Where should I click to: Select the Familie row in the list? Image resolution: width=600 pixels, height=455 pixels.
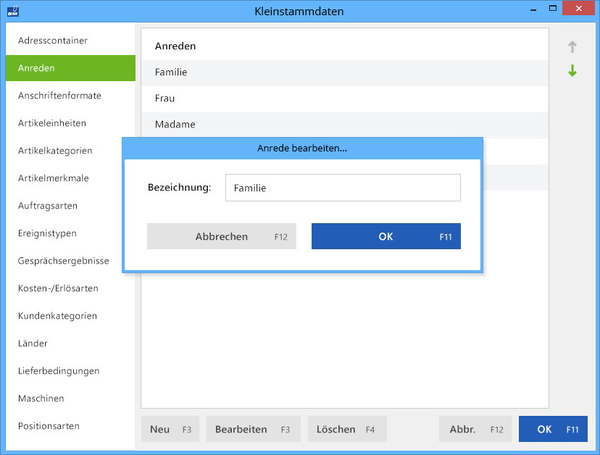pyautogui.click(x=344, y=73)
